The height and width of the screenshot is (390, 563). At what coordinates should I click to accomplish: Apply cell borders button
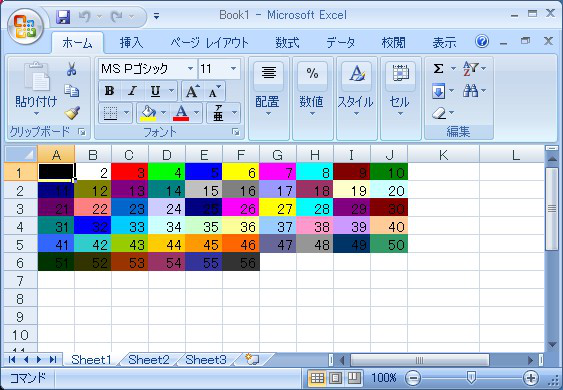click(x=110, y=113)
